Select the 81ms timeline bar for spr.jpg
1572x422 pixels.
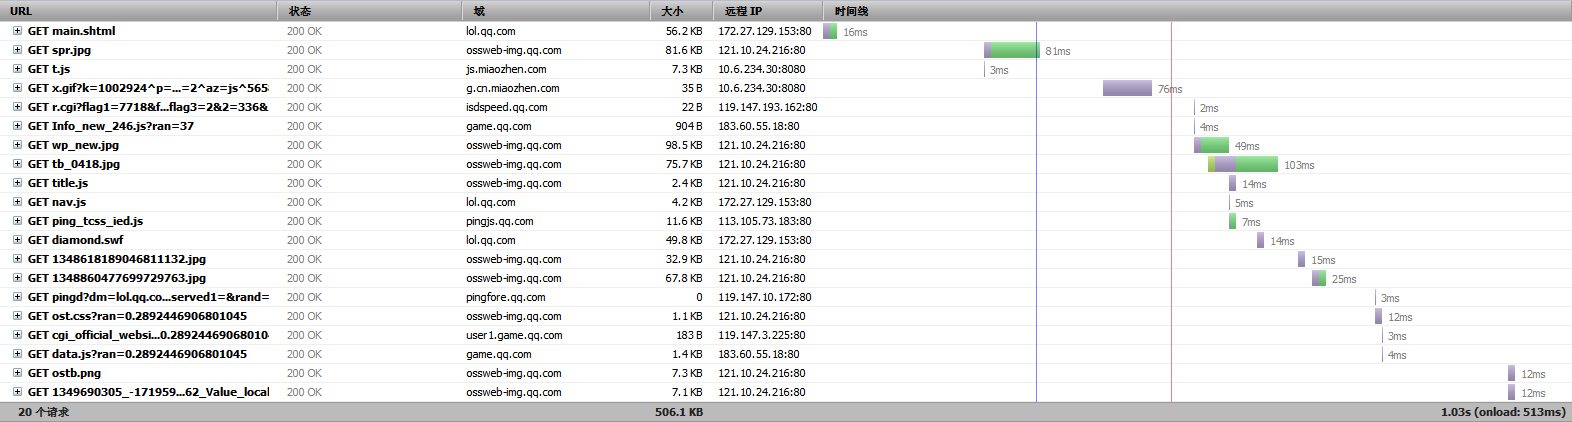(1012, 50)
